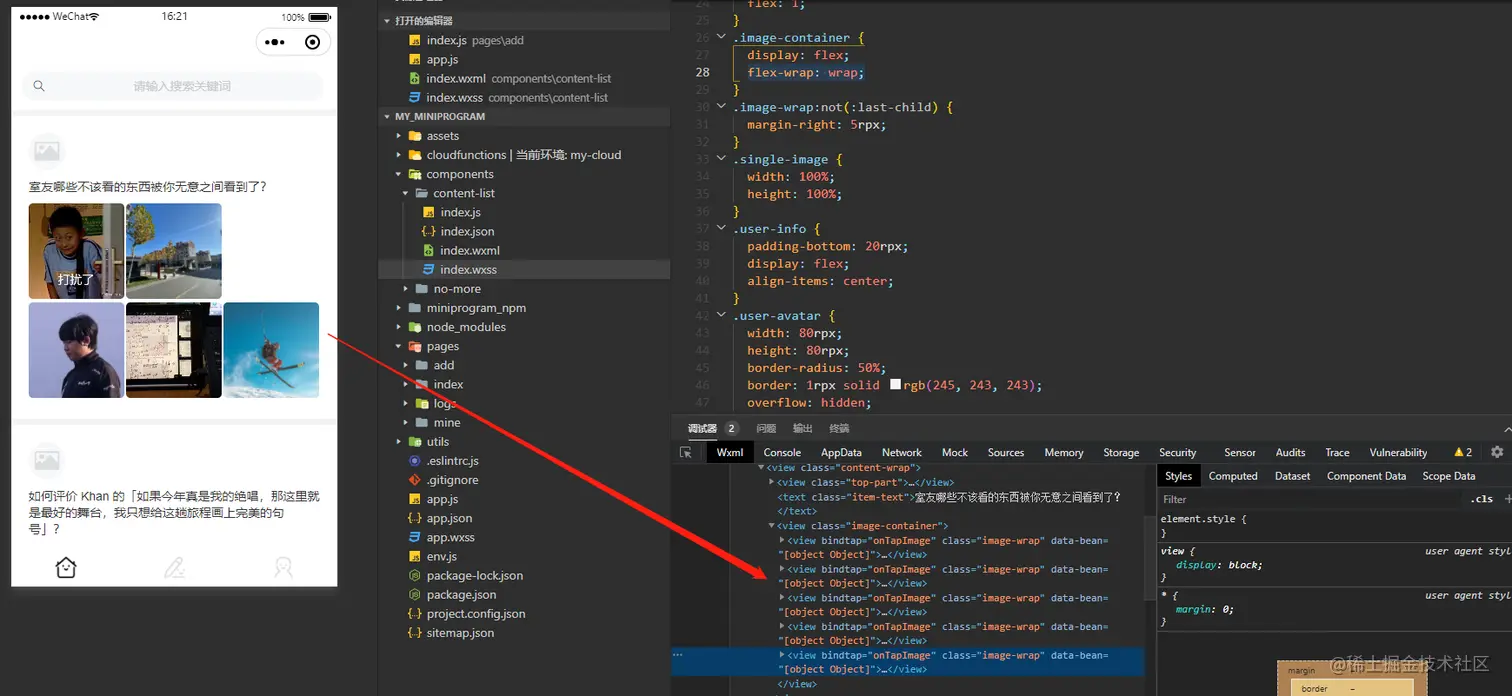Viewport: 1512px width, 696px height.
Task: Expand the image-container view node
Action: pyautogui.click(x=772, y=526)
